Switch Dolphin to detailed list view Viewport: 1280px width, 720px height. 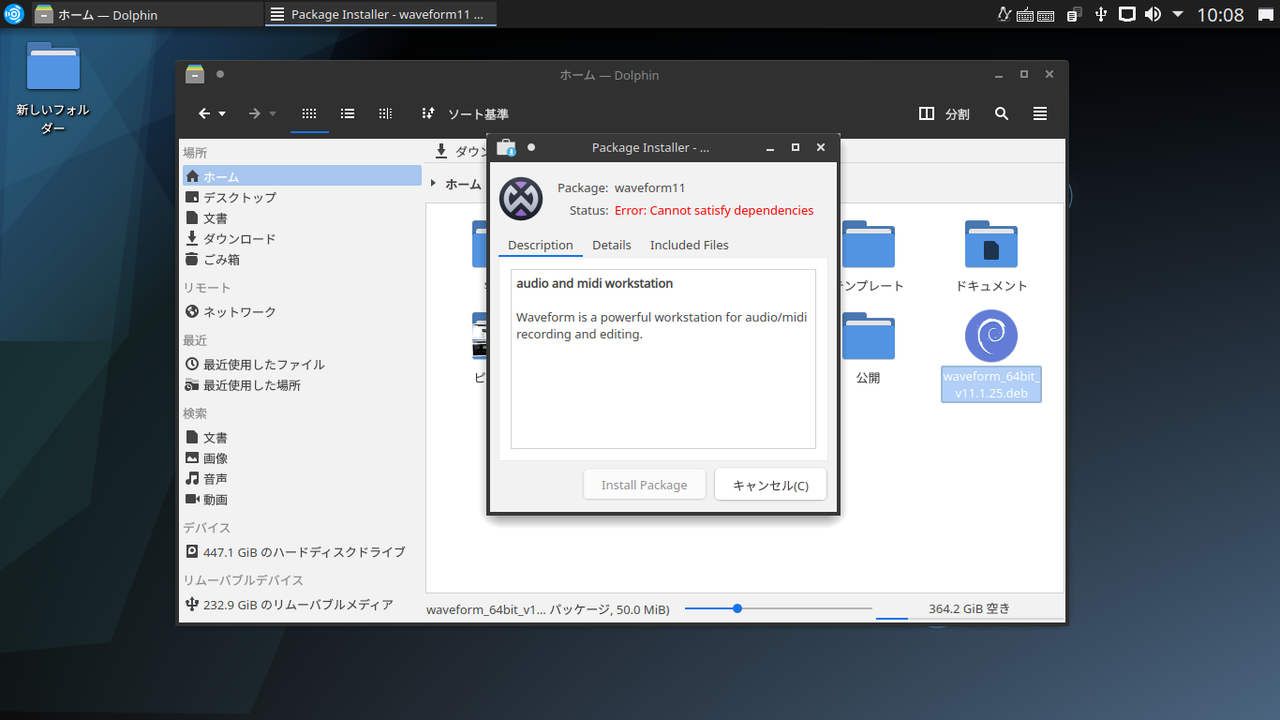point(347,113)
